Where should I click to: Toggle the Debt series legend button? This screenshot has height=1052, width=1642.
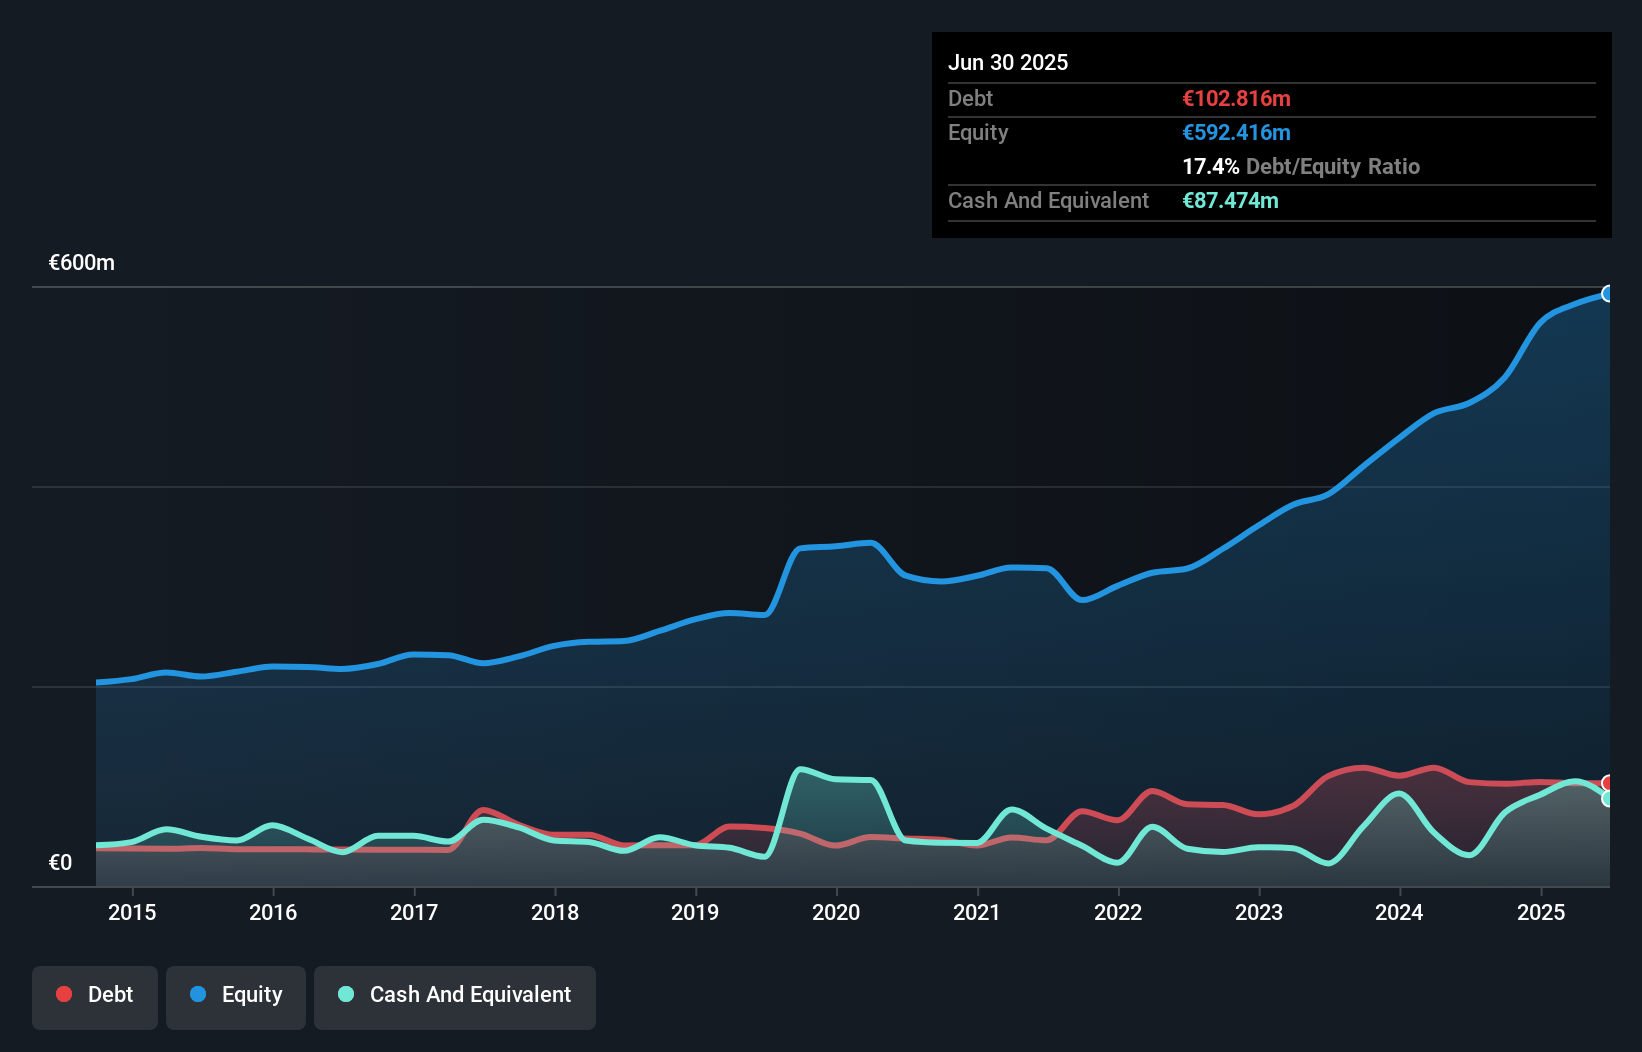(95, 996)
